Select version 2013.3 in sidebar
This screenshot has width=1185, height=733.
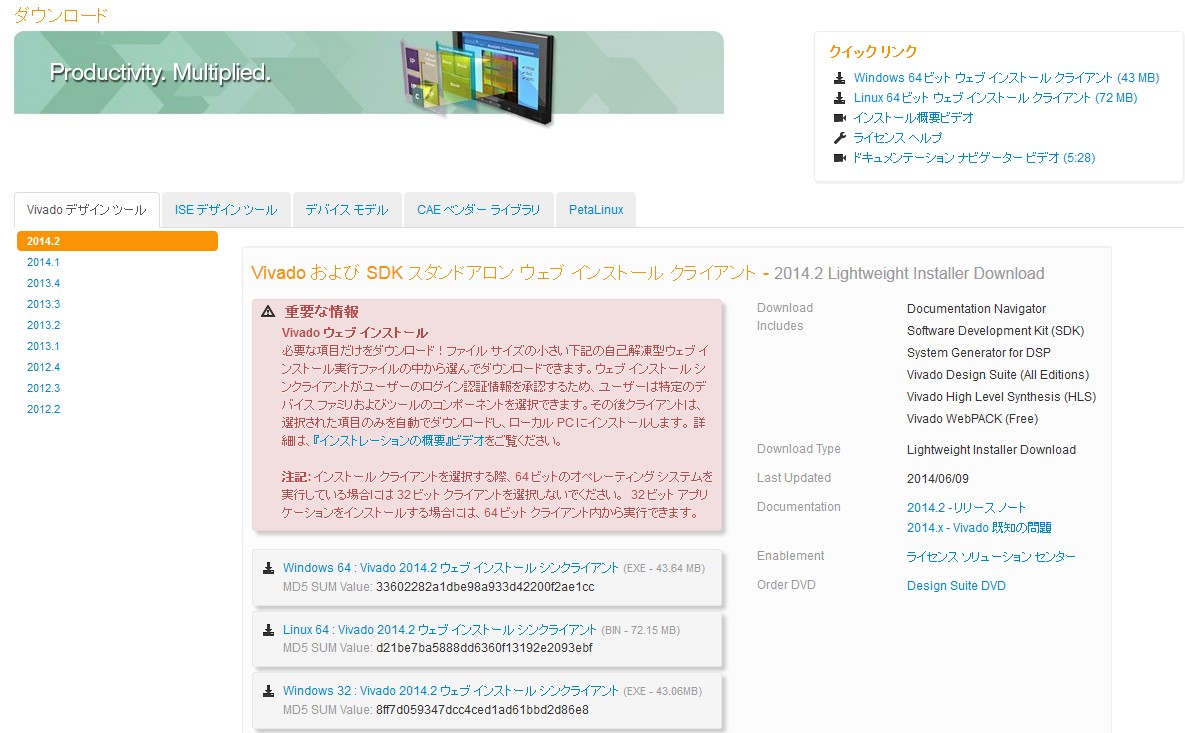[43, 305]
